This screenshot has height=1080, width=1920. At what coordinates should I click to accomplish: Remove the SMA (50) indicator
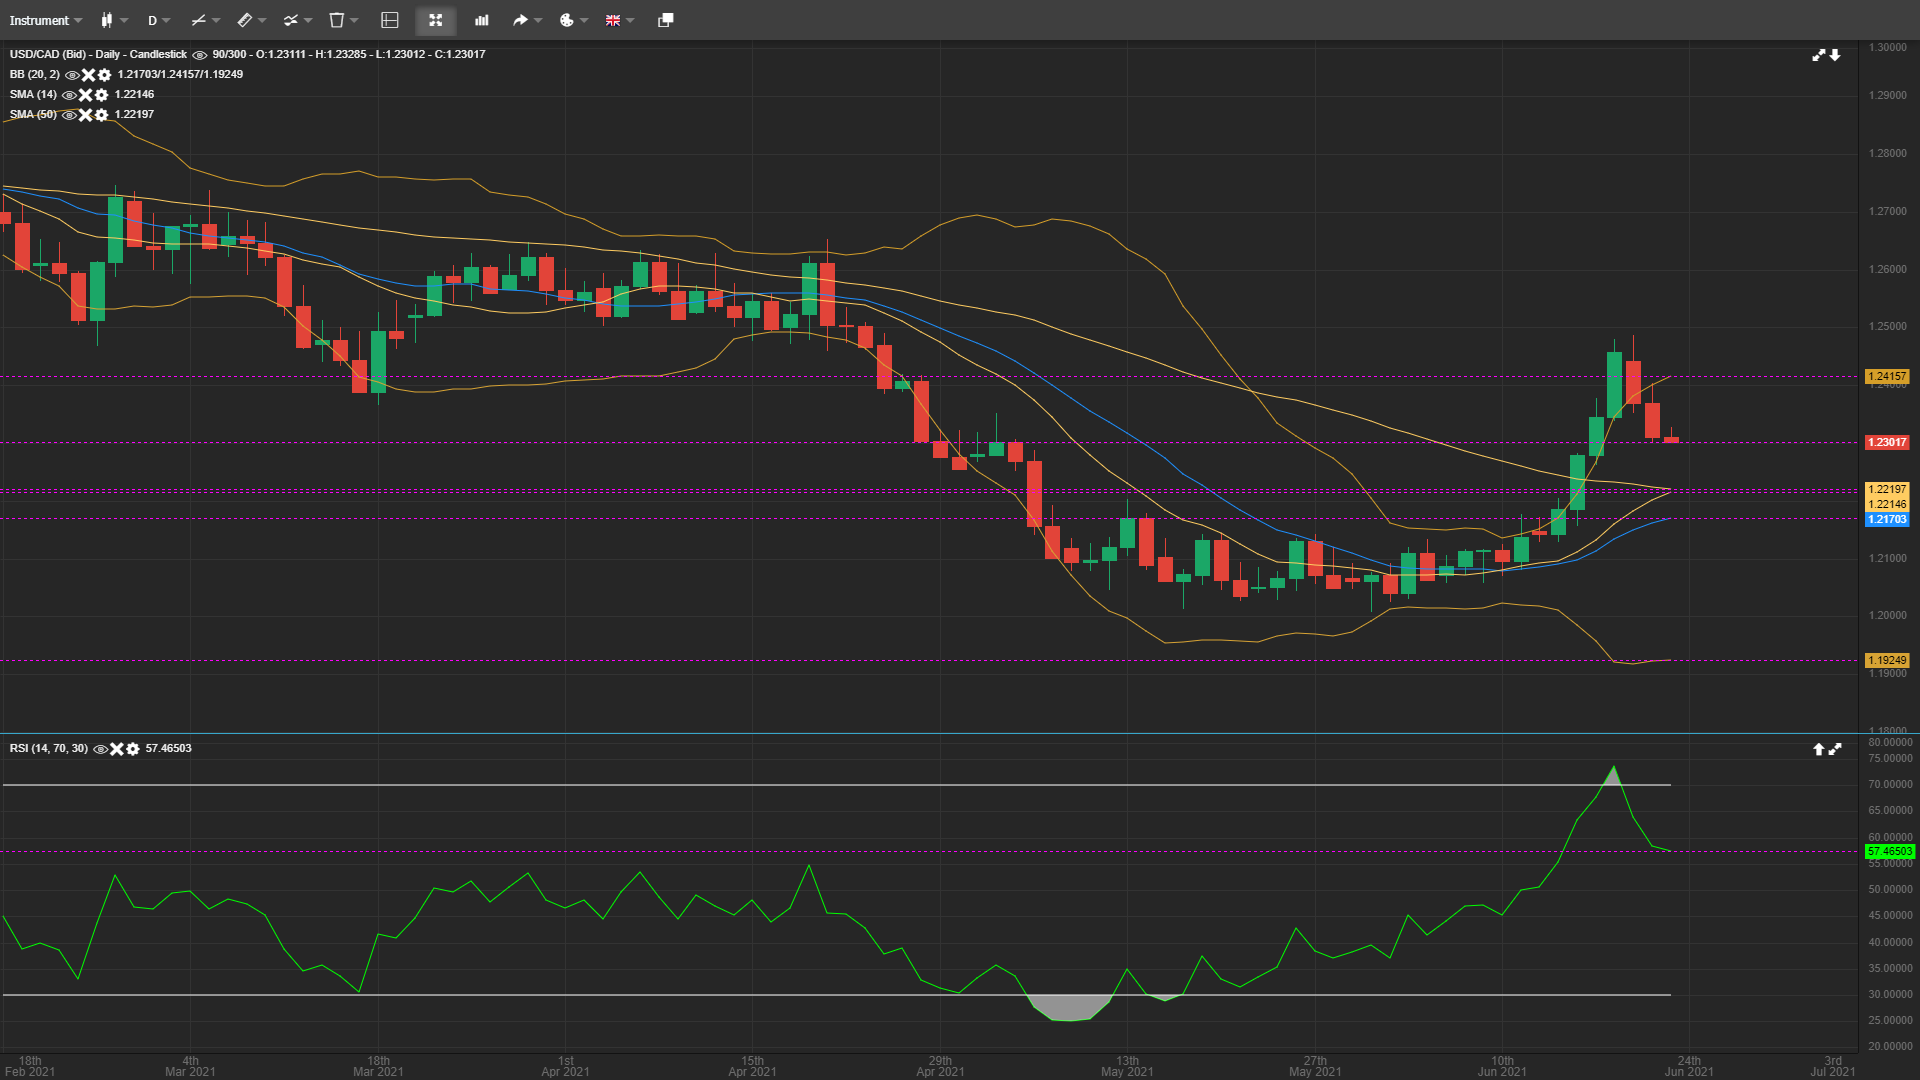(85, 115)
